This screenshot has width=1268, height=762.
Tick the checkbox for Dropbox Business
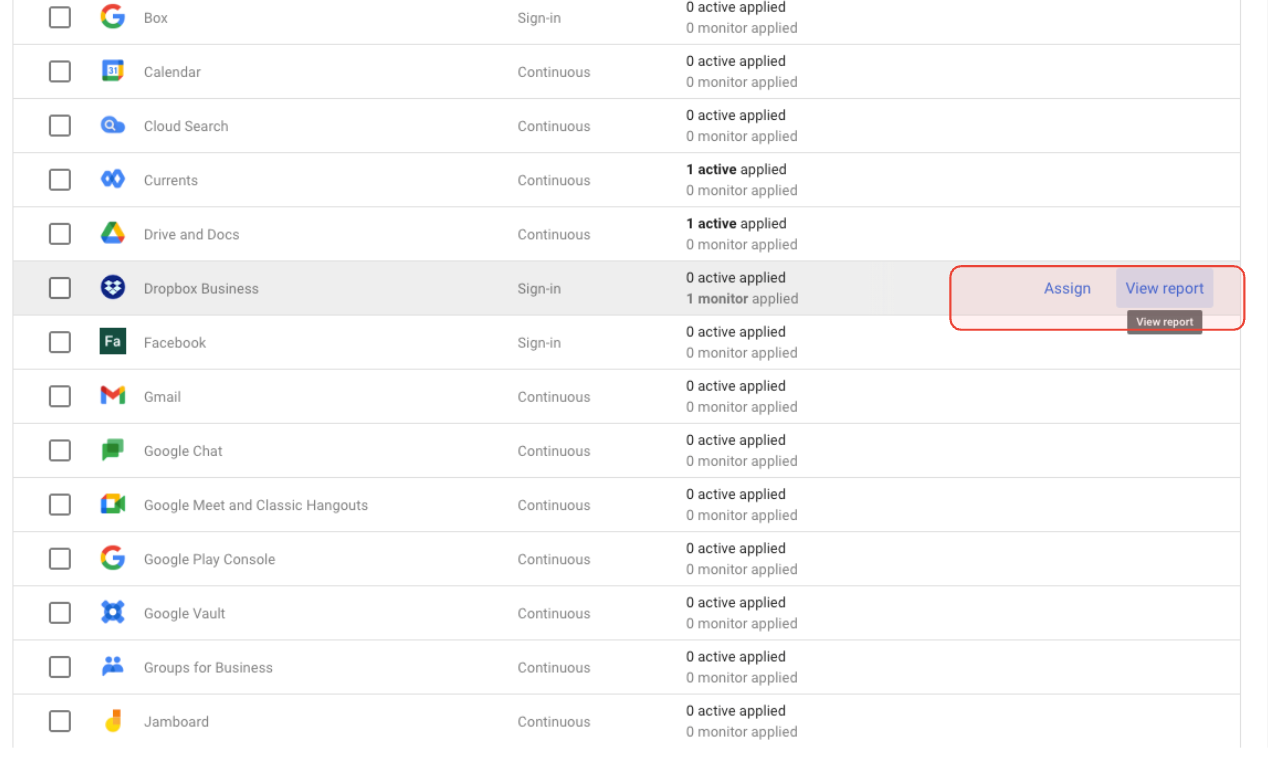point(60,288)
